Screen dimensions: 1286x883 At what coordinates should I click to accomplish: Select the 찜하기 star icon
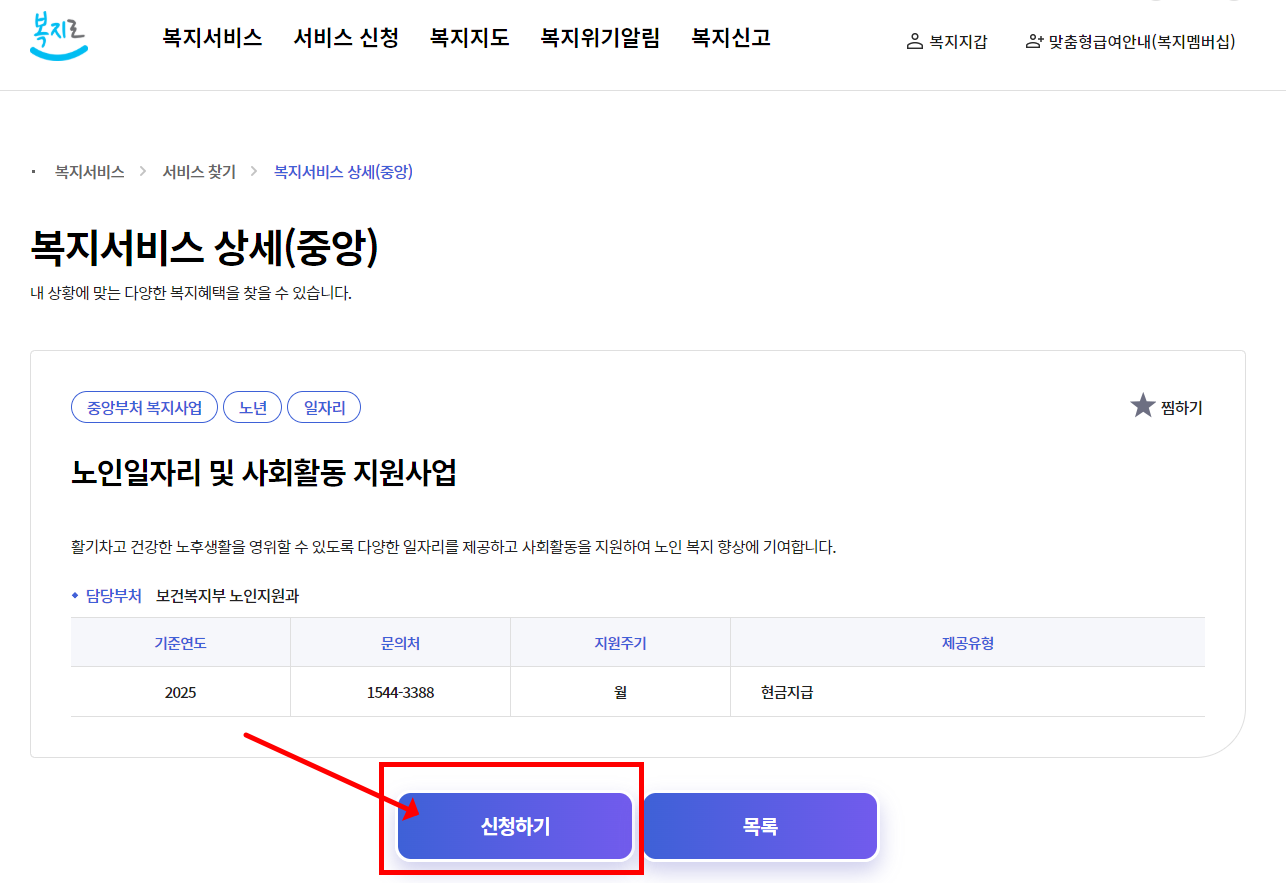pyautogui.click(x=1142, y=406)
